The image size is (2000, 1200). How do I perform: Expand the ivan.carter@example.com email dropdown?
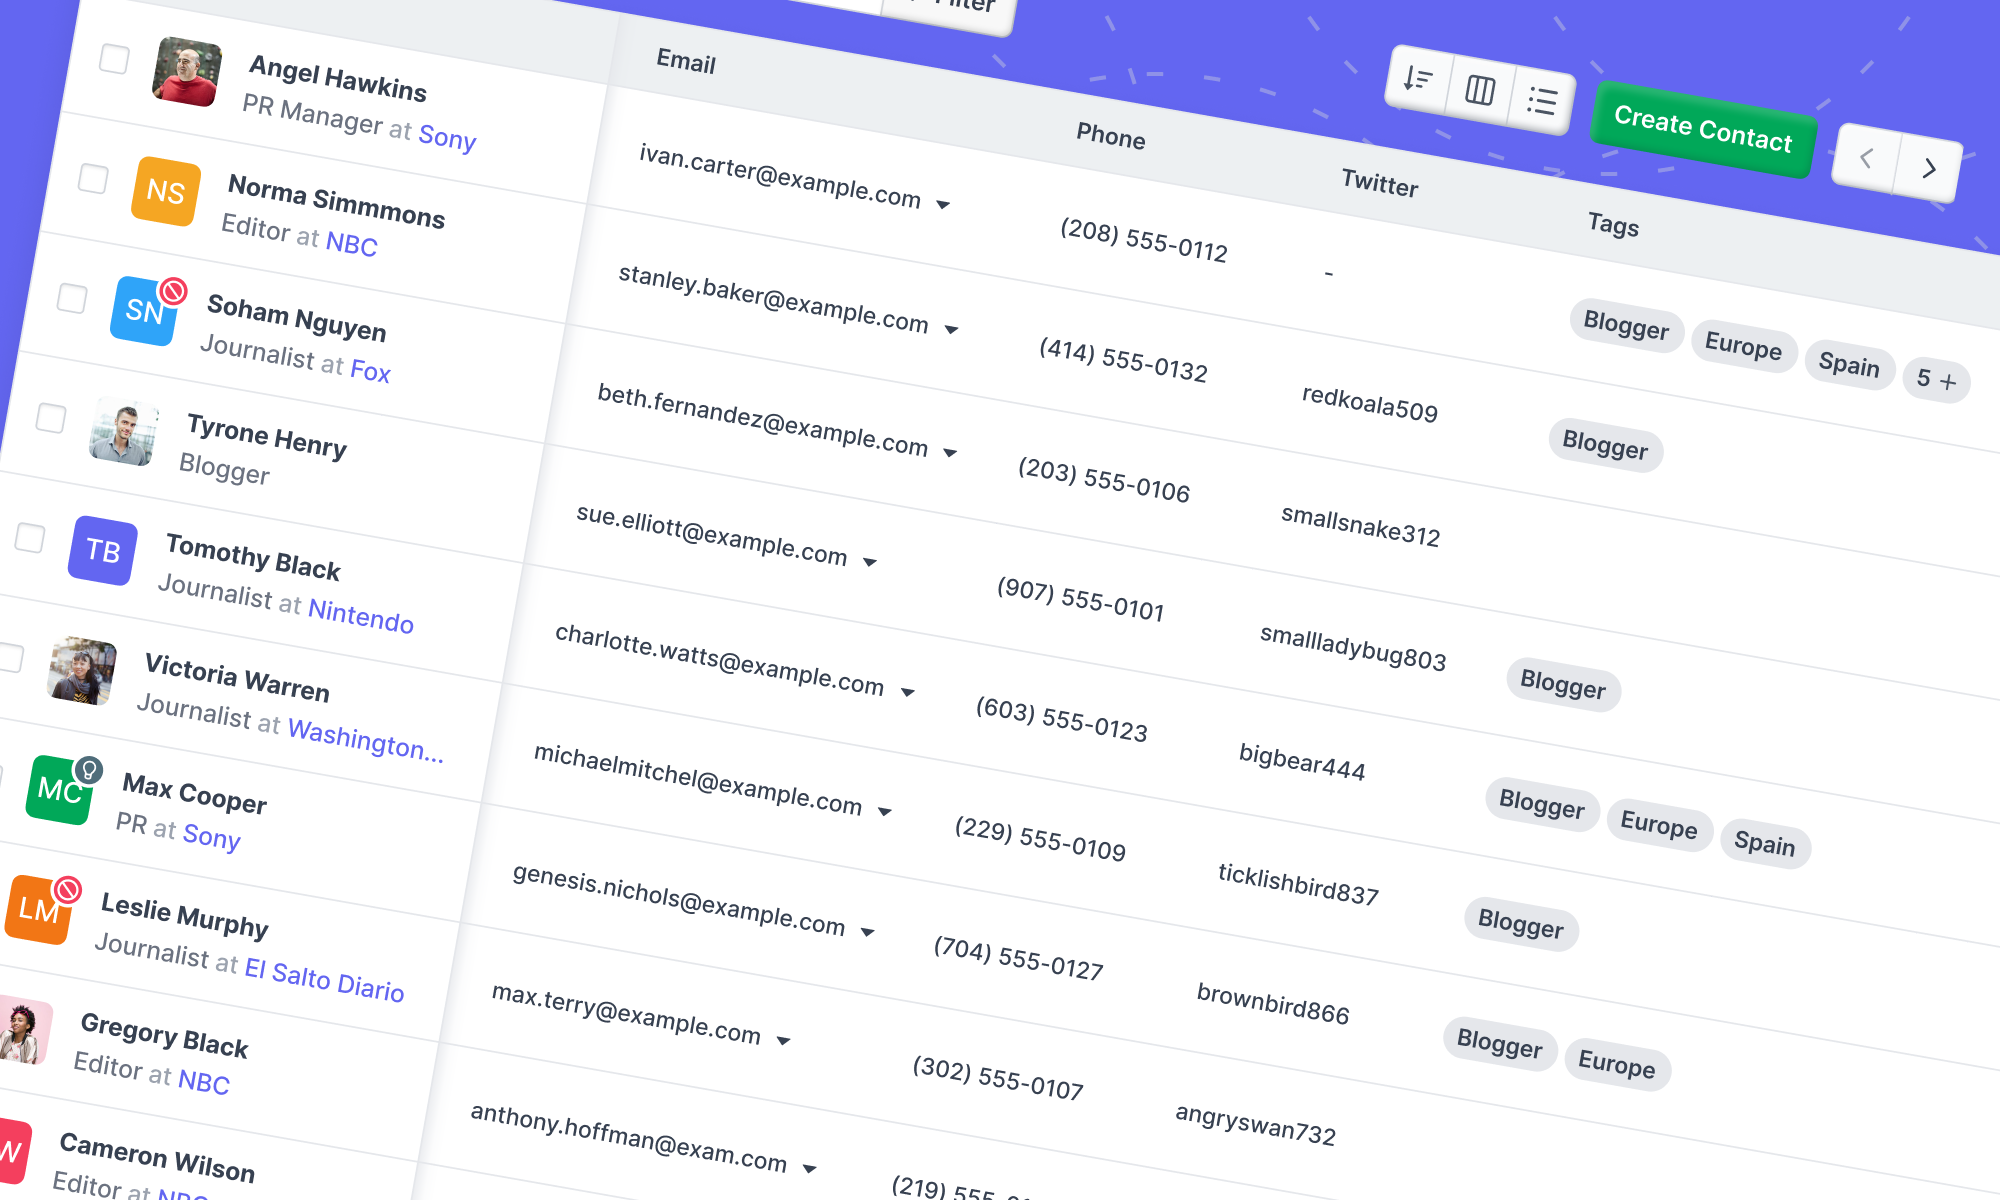pyautogui.click(x=943, y=205)
